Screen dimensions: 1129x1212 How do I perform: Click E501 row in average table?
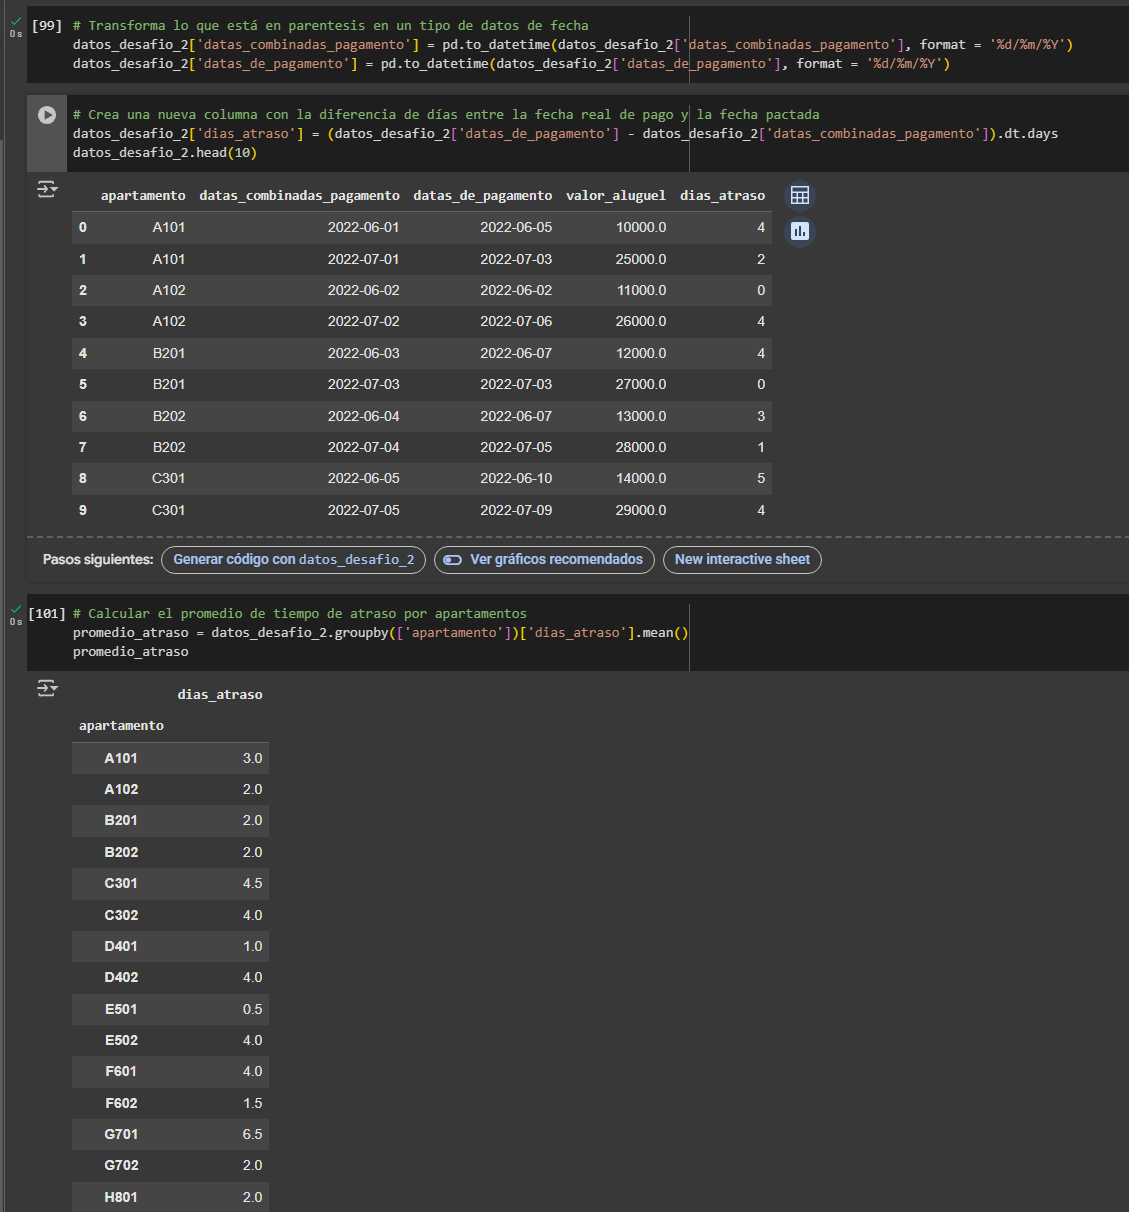point(170,1009)
